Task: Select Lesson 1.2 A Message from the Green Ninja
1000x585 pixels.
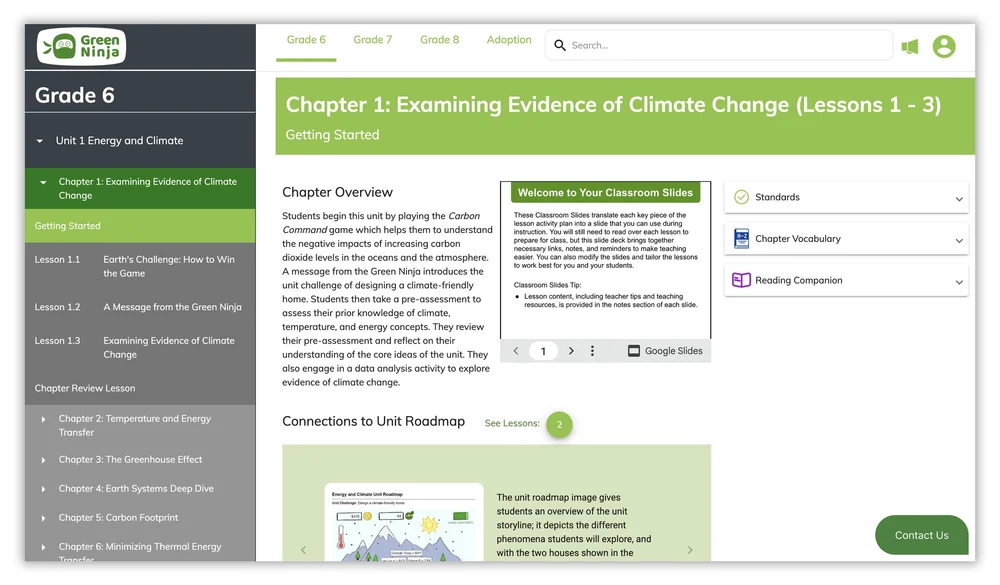Action: click(x=140, y=306)
